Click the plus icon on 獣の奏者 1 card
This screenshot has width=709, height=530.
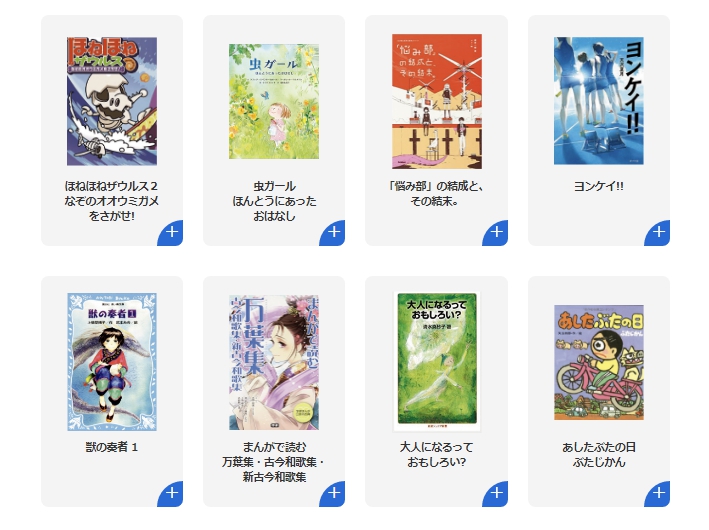pos(170,494)
